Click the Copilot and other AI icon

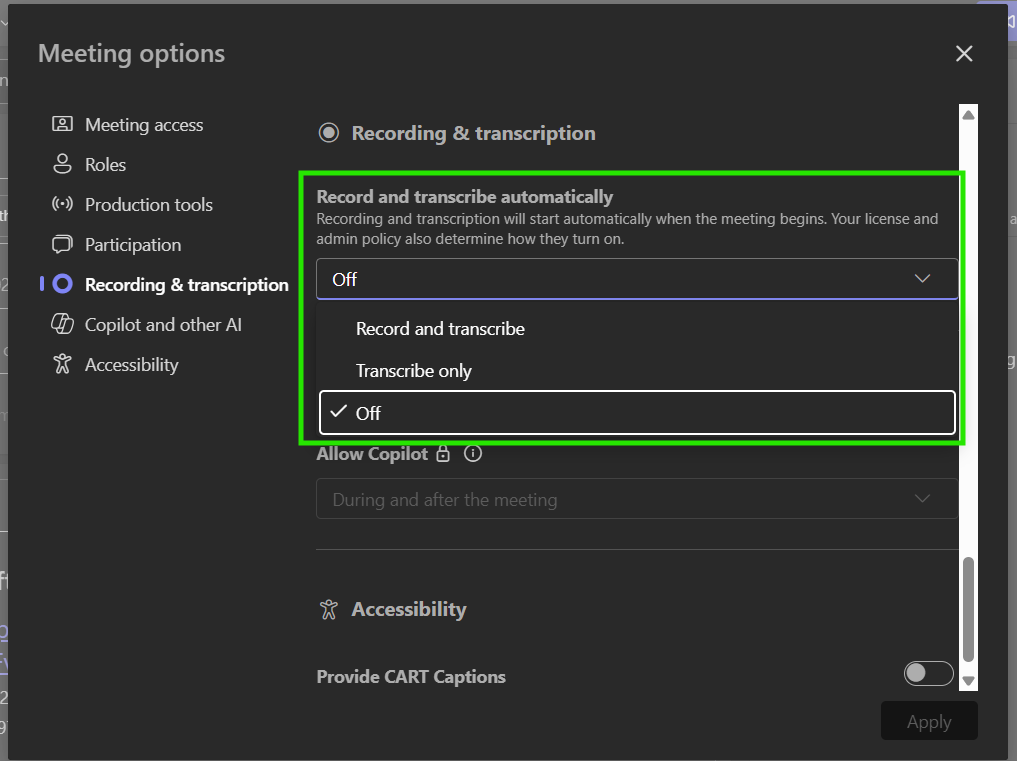pos(62,324)
